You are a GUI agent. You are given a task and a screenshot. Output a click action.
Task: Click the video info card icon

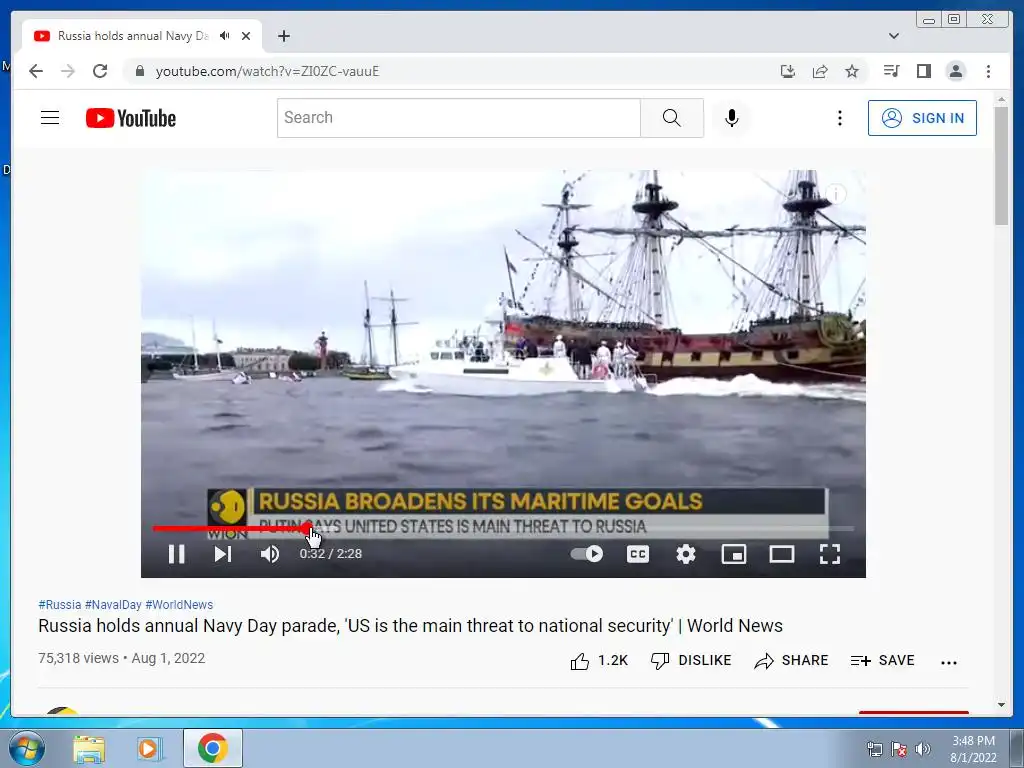(x=836, y=194)
